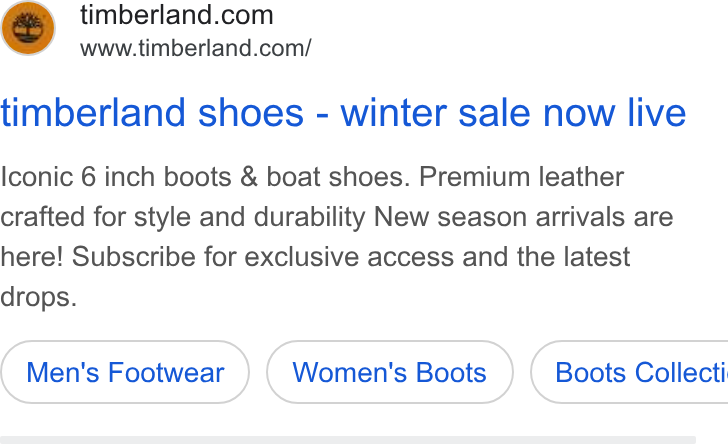Screen dimensions: 728x444
Task: Select the Men's Footwear chip
Action: pos(125,372)
